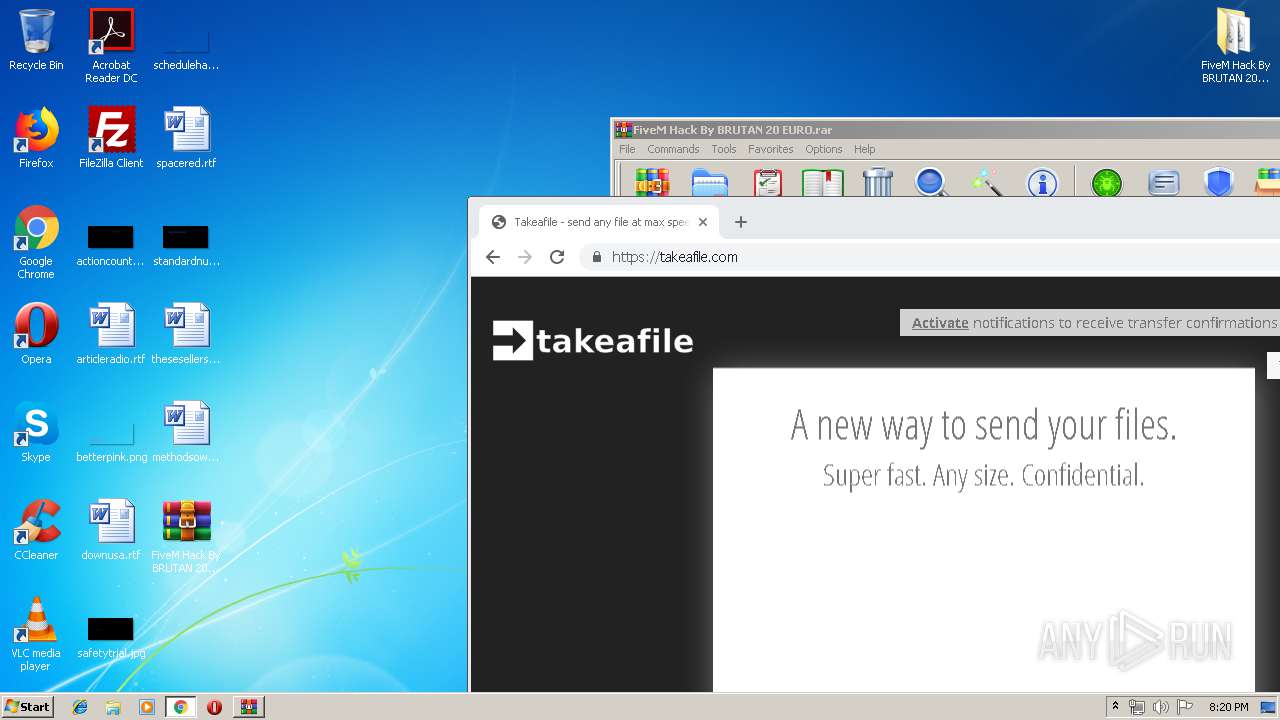The width and height of the screenshot is (1280, 720).
Task: Click Chrome forward arrow
Action: pyautogui.click(x=525, y=257)
